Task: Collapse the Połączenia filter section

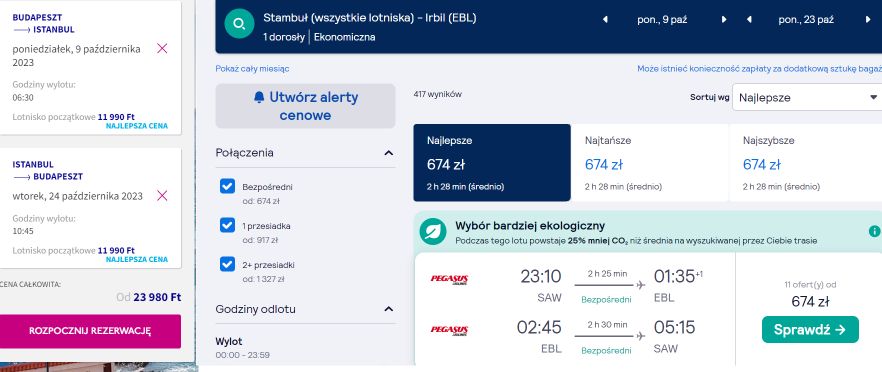Action: tap(389, 153)
